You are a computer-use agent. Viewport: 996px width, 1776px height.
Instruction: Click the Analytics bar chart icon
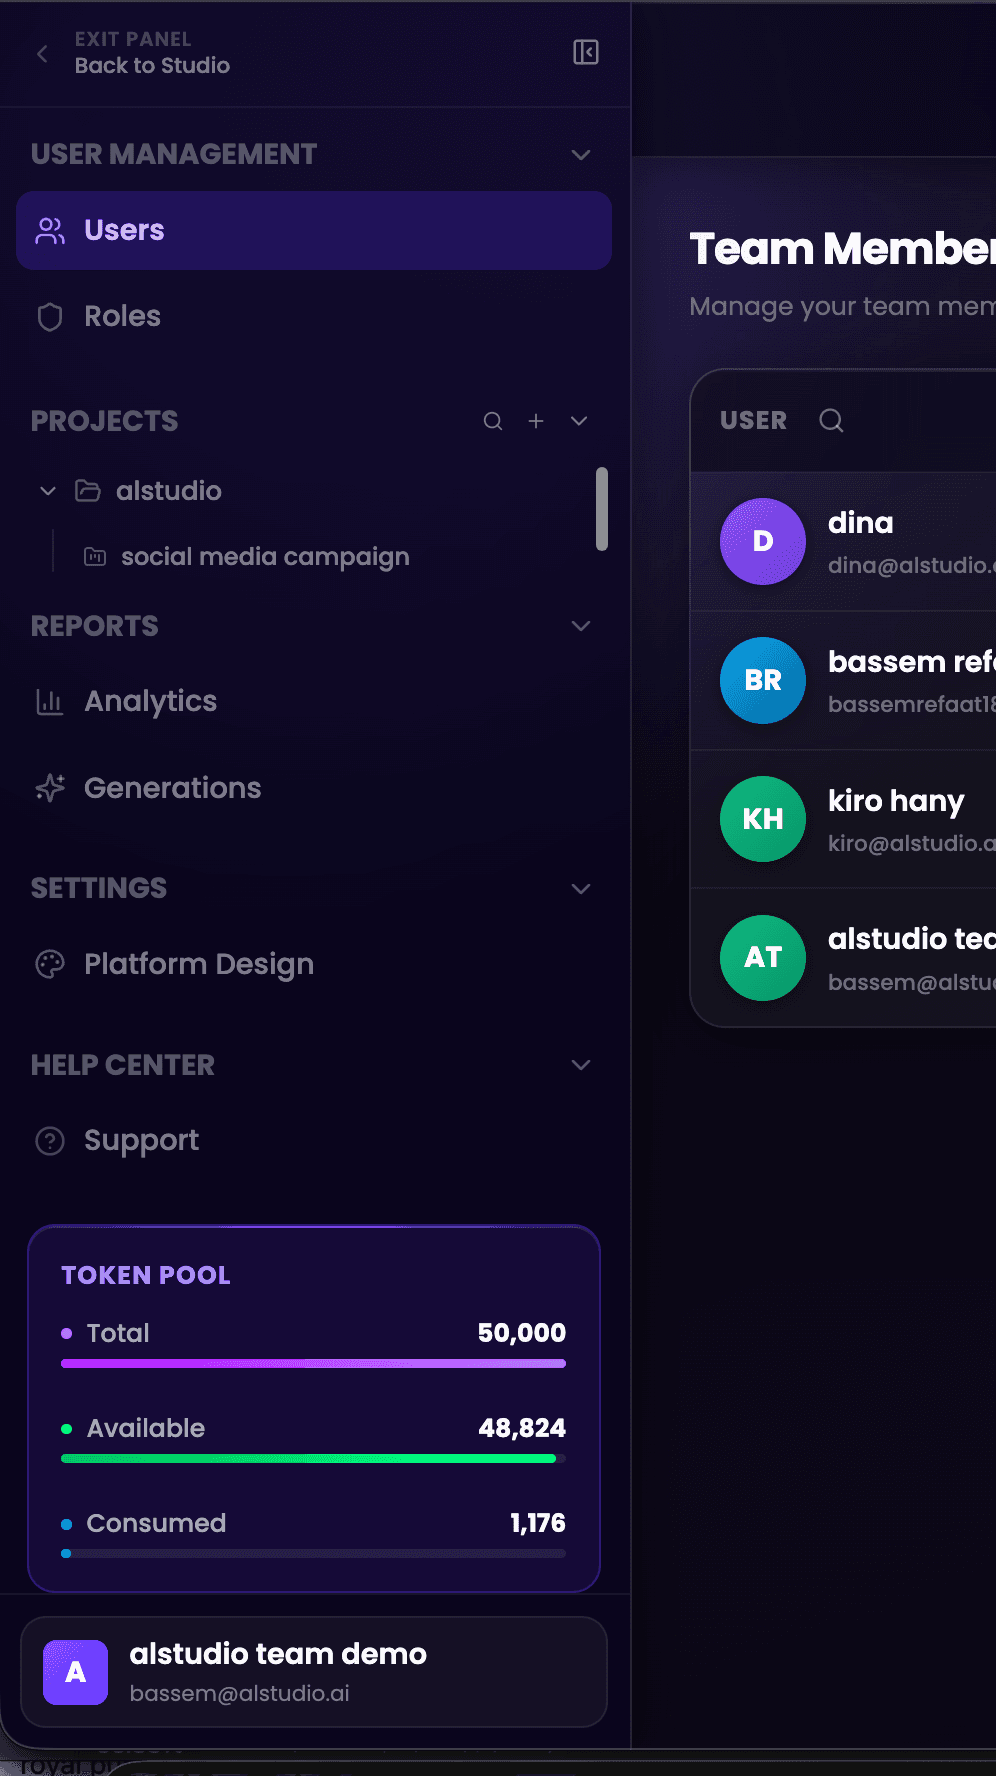[50, 702]
